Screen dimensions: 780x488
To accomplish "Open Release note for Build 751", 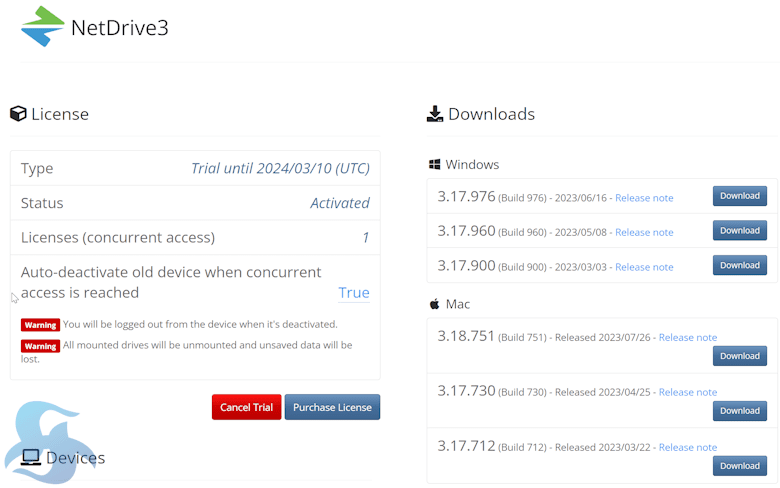I will pos(688,337).
